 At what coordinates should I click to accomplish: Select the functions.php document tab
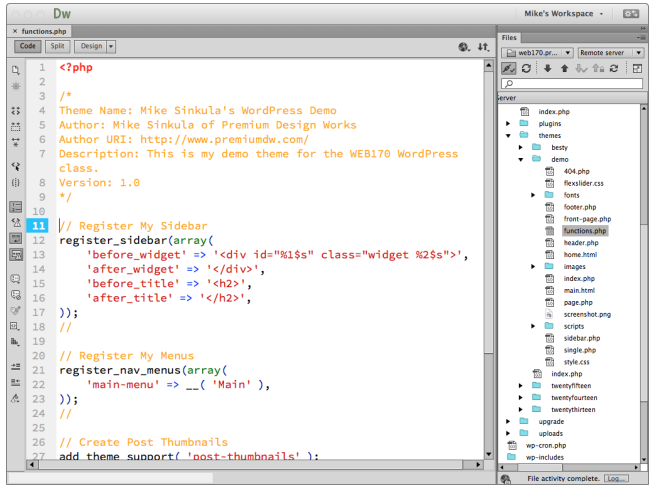click(x=44, y=31)
